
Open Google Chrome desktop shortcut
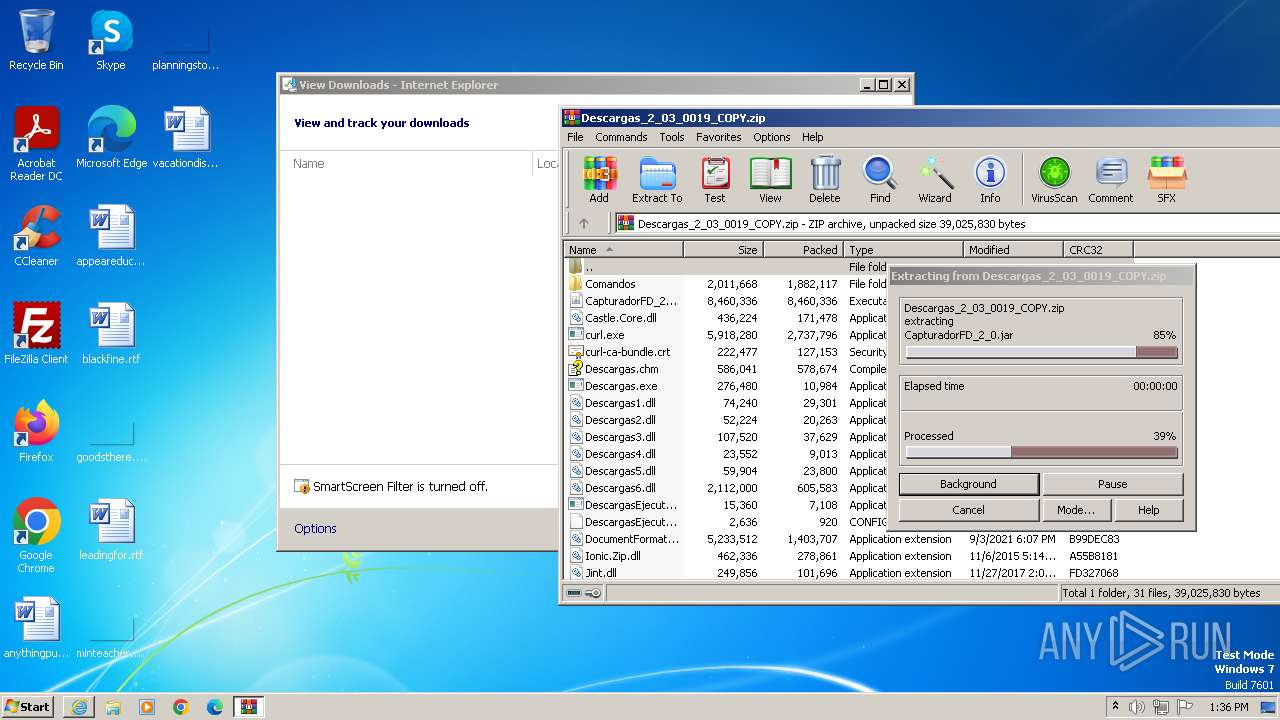click(36, 536)
